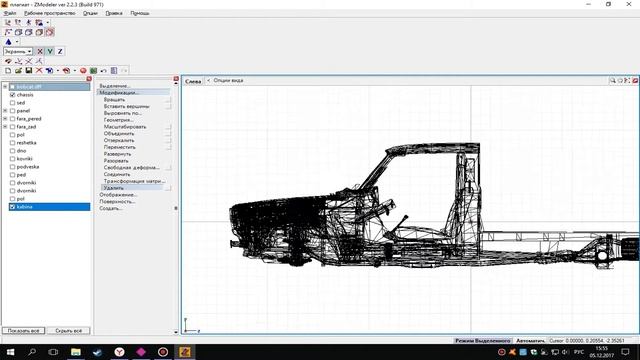Uncheck the chassis visibility checkbox
The image size is (640, 360).
click(13, 95)
